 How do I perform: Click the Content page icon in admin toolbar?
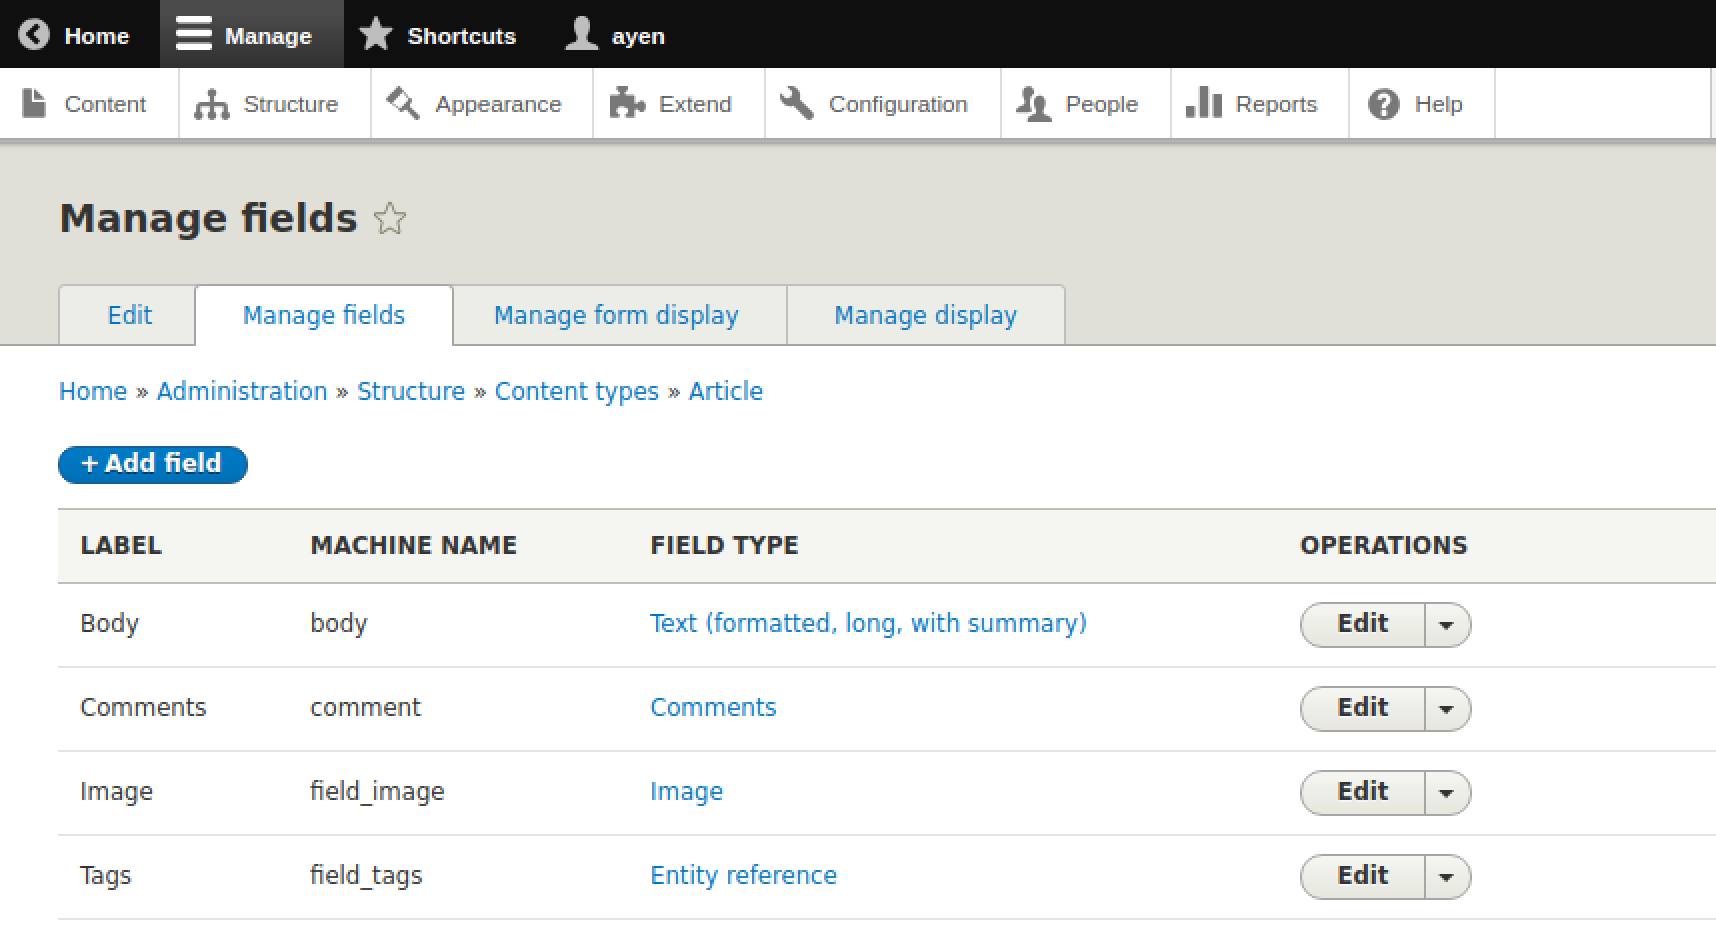(x=34, y=103)
